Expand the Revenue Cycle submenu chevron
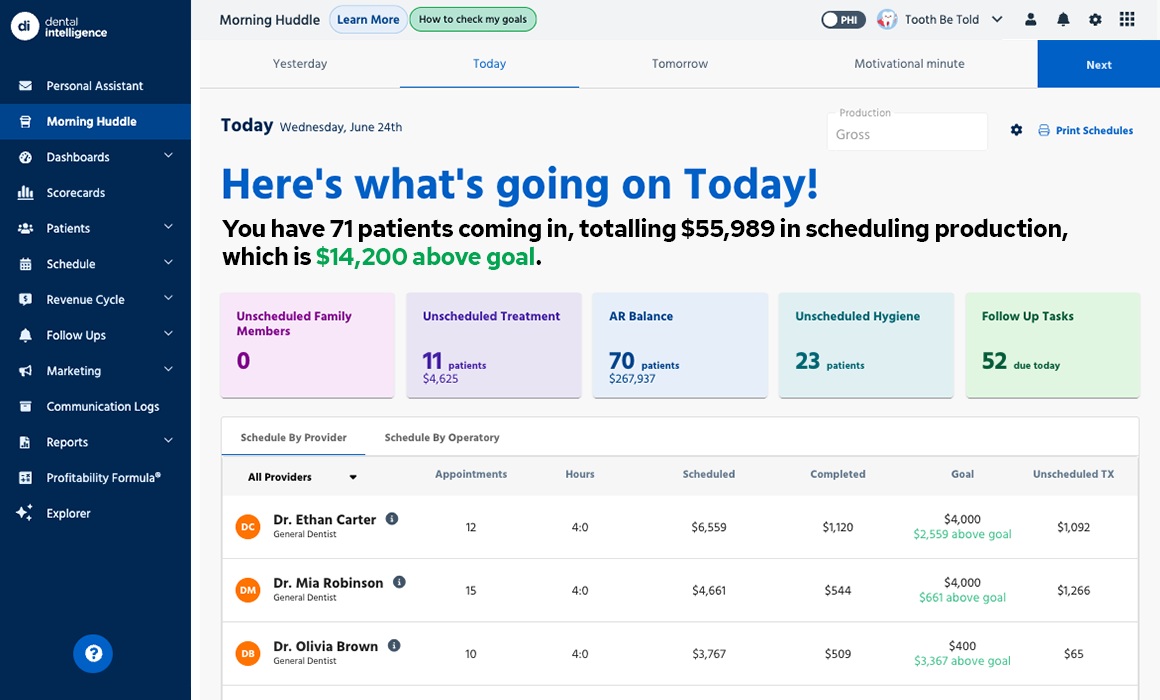Image resolution: width=1160 pixels, height=700 pixels. [x=168, y=297]
